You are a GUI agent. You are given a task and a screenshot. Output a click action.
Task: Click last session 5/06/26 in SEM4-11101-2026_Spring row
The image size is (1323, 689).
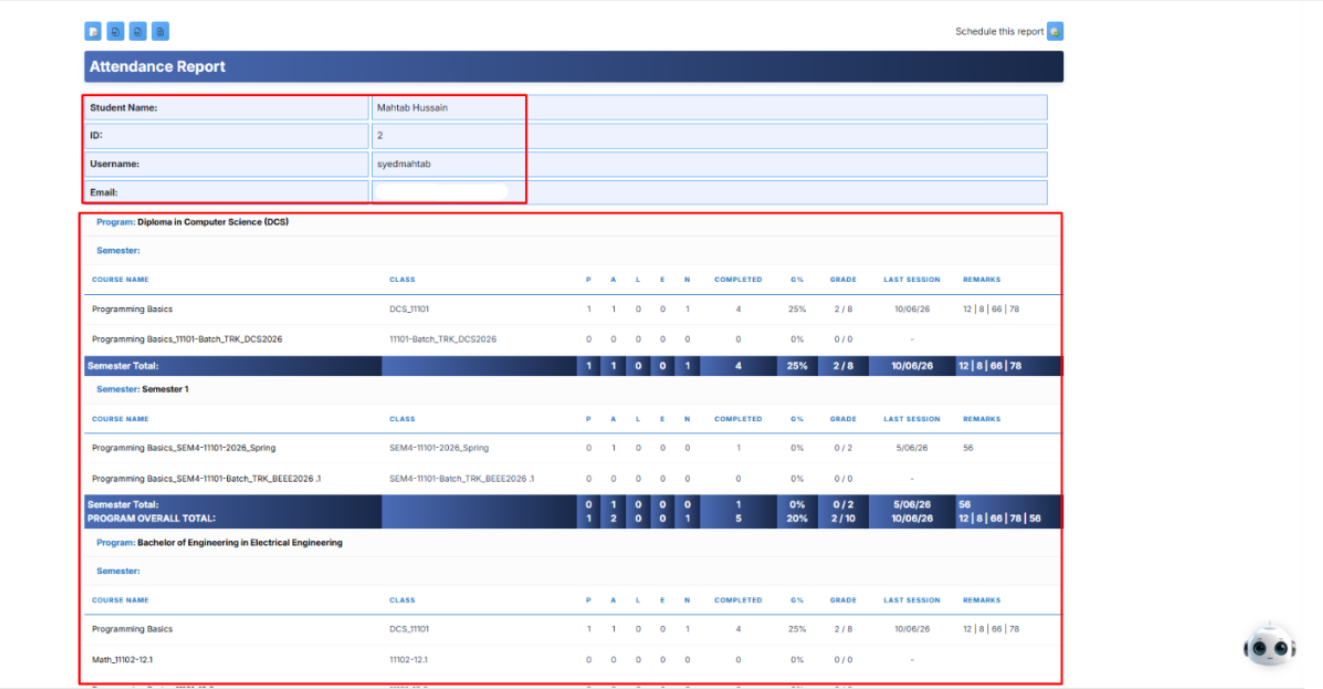click(x=912, y=448)
